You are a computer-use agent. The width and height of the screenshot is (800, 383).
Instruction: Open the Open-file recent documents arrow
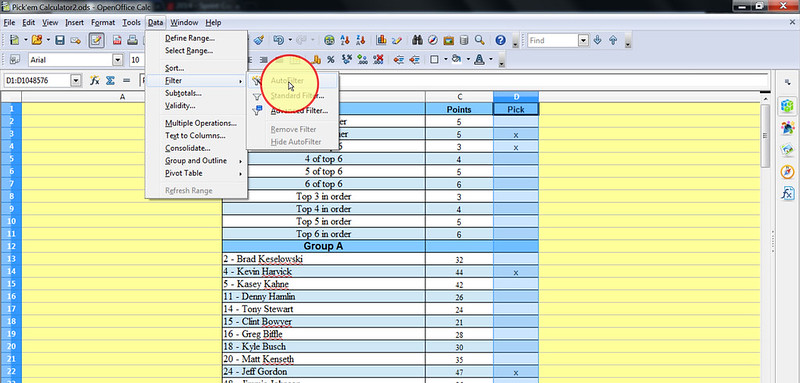coord(48,40)
